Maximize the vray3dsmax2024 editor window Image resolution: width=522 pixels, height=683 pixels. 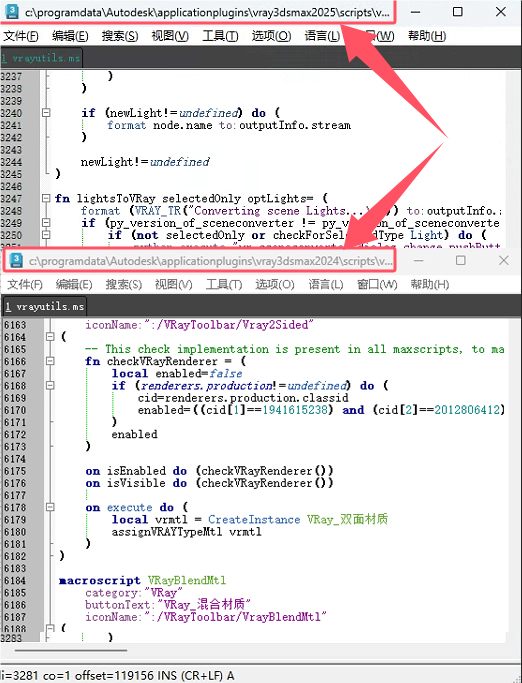pyautogui.click(x=461, y=260)
